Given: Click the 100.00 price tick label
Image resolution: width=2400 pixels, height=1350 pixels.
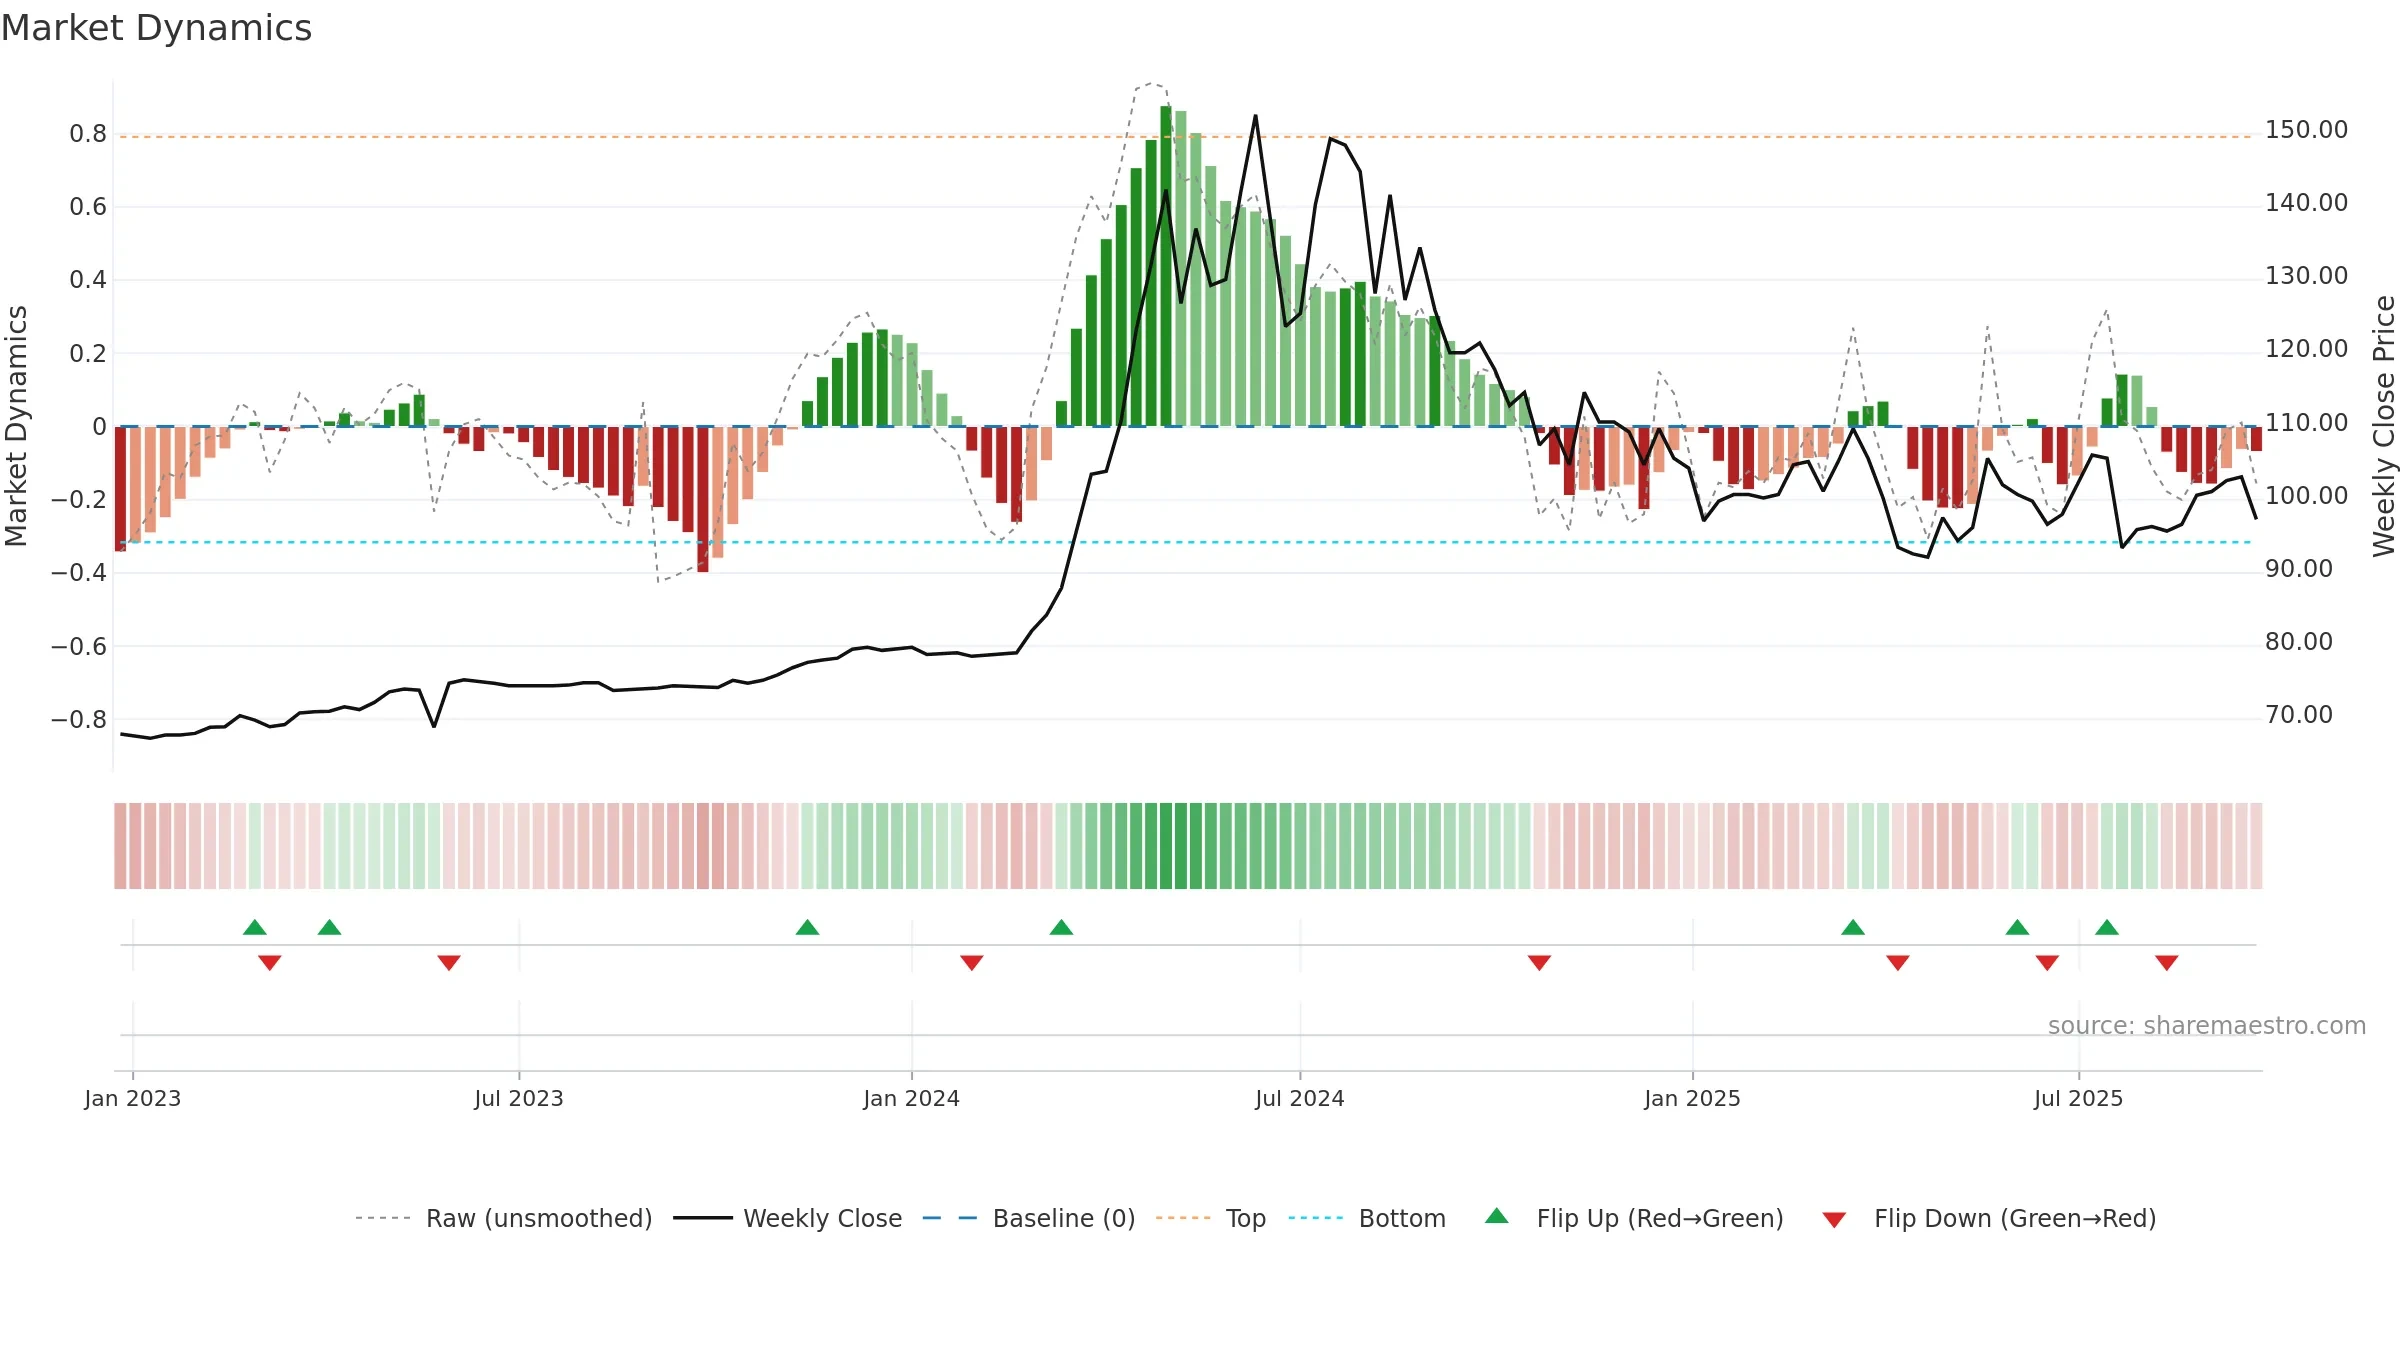Looking at the screenshot, I should pos(2306,496).
